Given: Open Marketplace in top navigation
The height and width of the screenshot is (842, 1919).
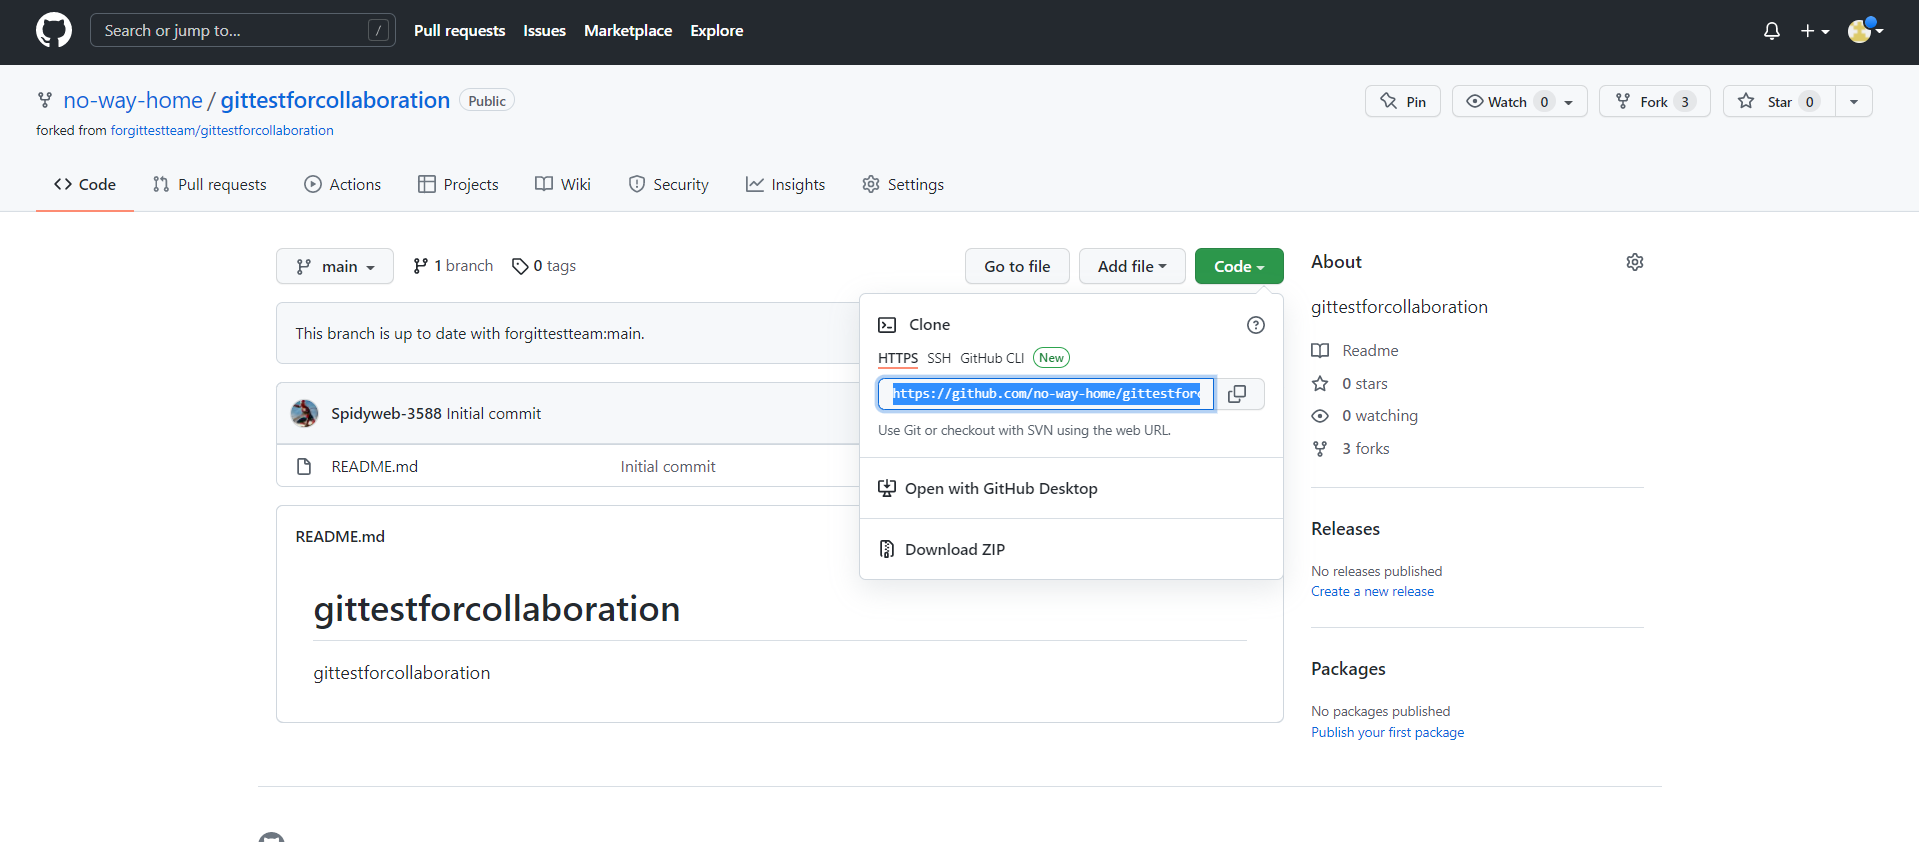Looking at the screenshot, I should tap(628, 31).
